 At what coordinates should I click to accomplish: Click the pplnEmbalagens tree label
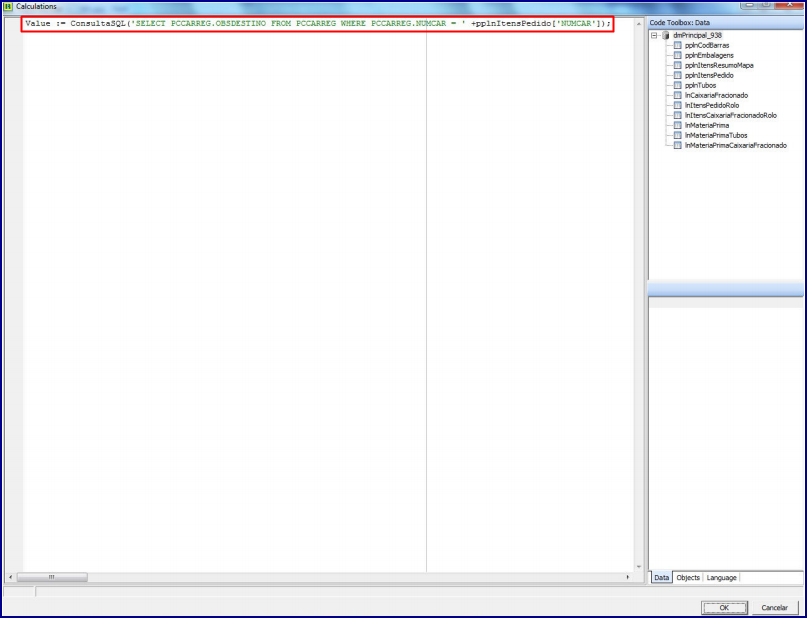point(709,55)
